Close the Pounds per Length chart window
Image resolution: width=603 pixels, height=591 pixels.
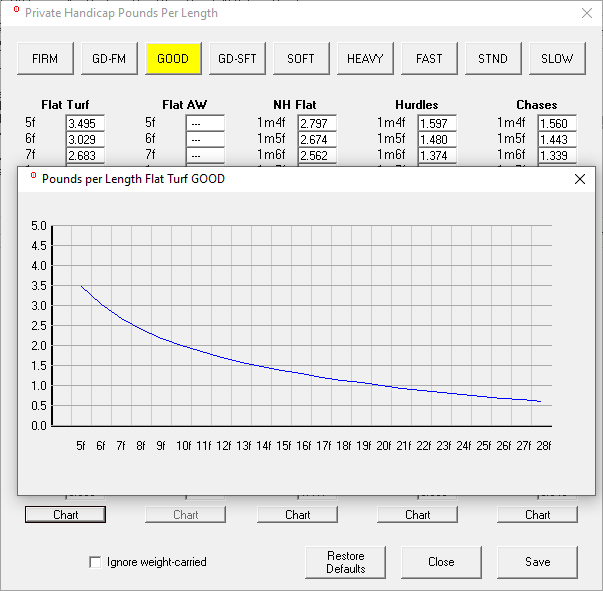pos(580,179)
